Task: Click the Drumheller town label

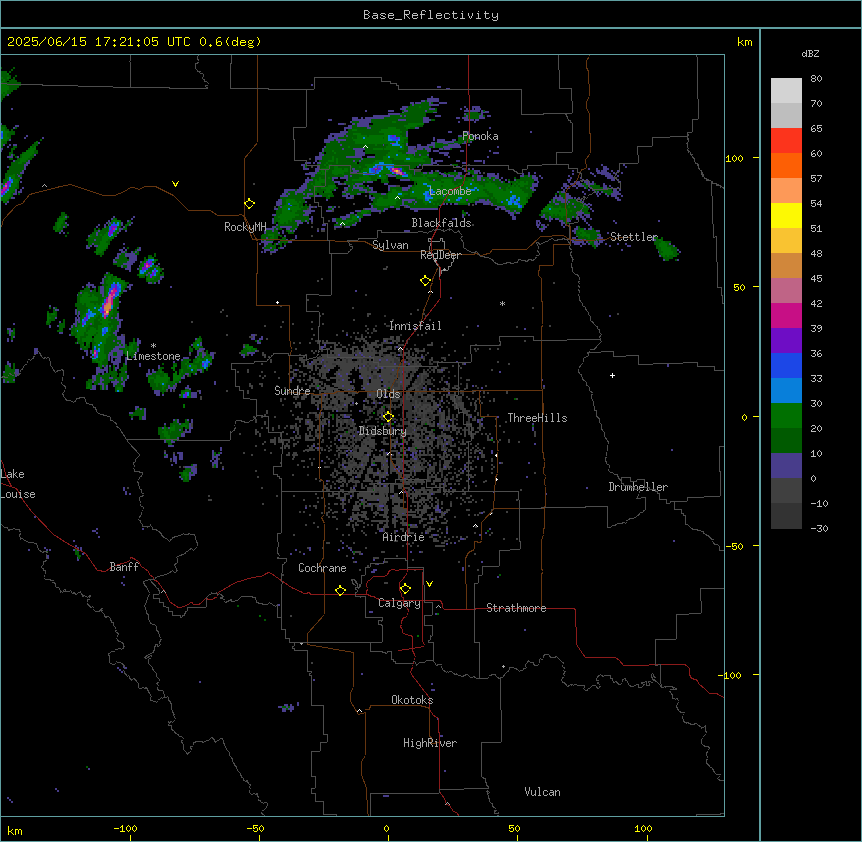Action: pos(638,487)
